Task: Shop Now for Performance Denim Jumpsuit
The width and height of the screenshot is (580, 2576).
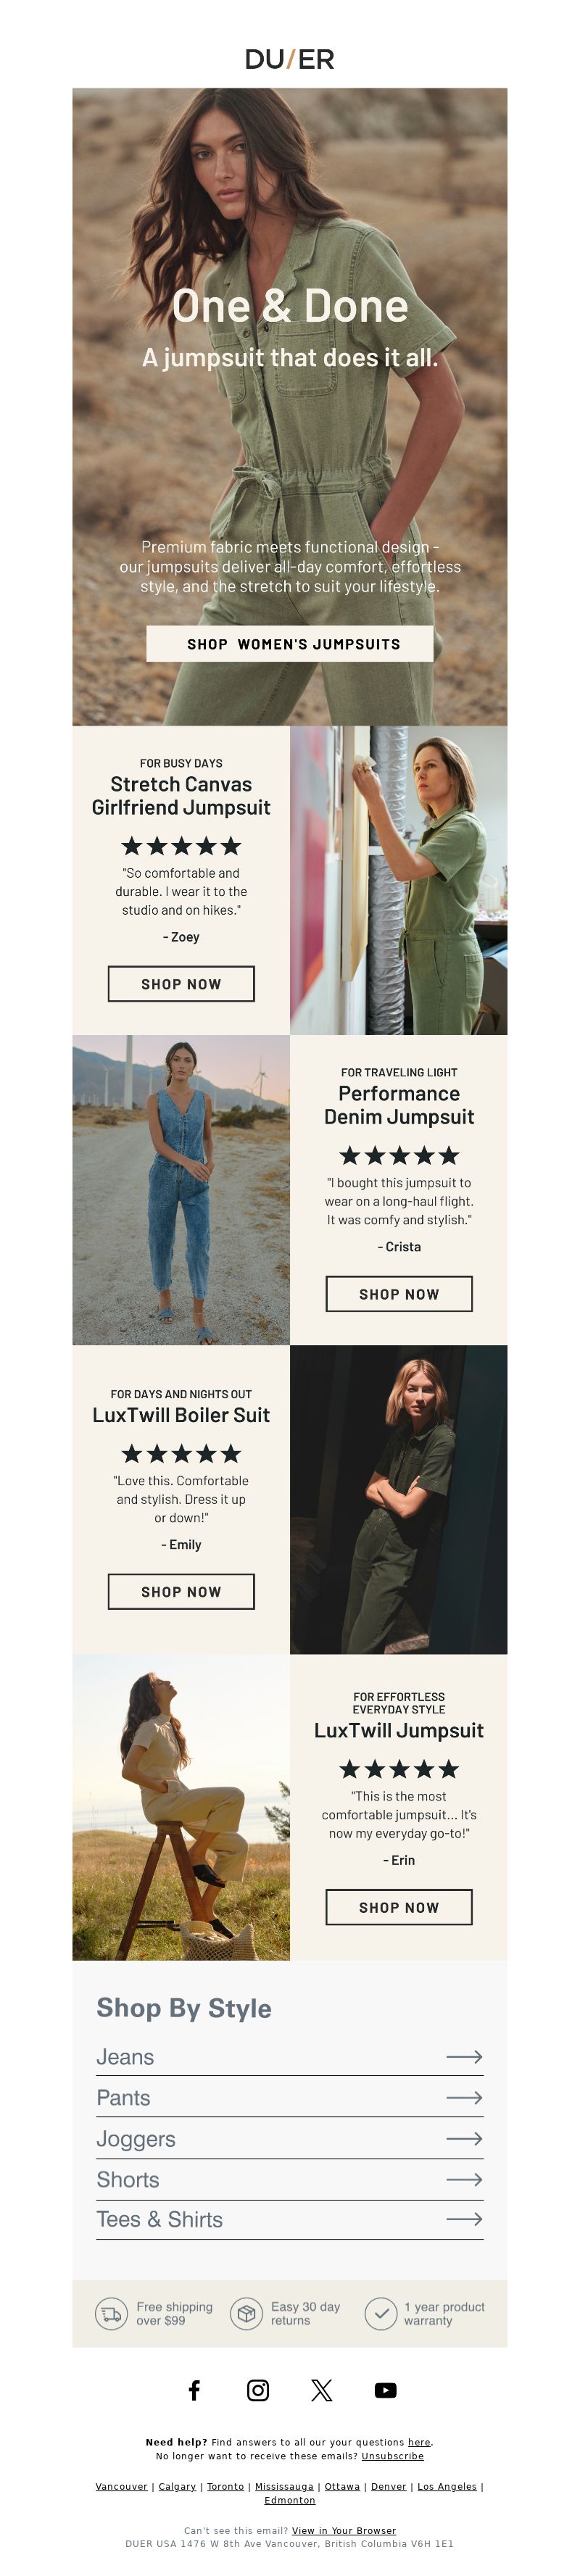Action: point(399,1293)
